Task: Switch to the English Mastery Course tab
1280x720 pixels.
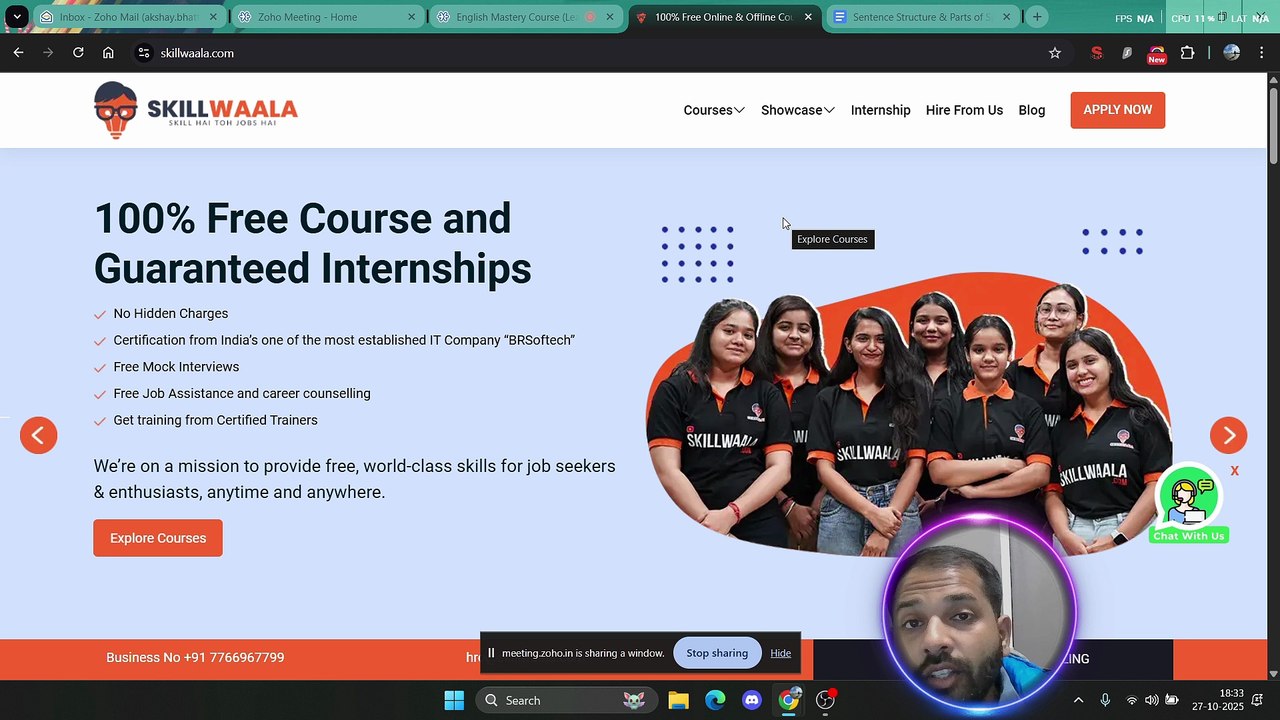Action: [x=524, y=17]
